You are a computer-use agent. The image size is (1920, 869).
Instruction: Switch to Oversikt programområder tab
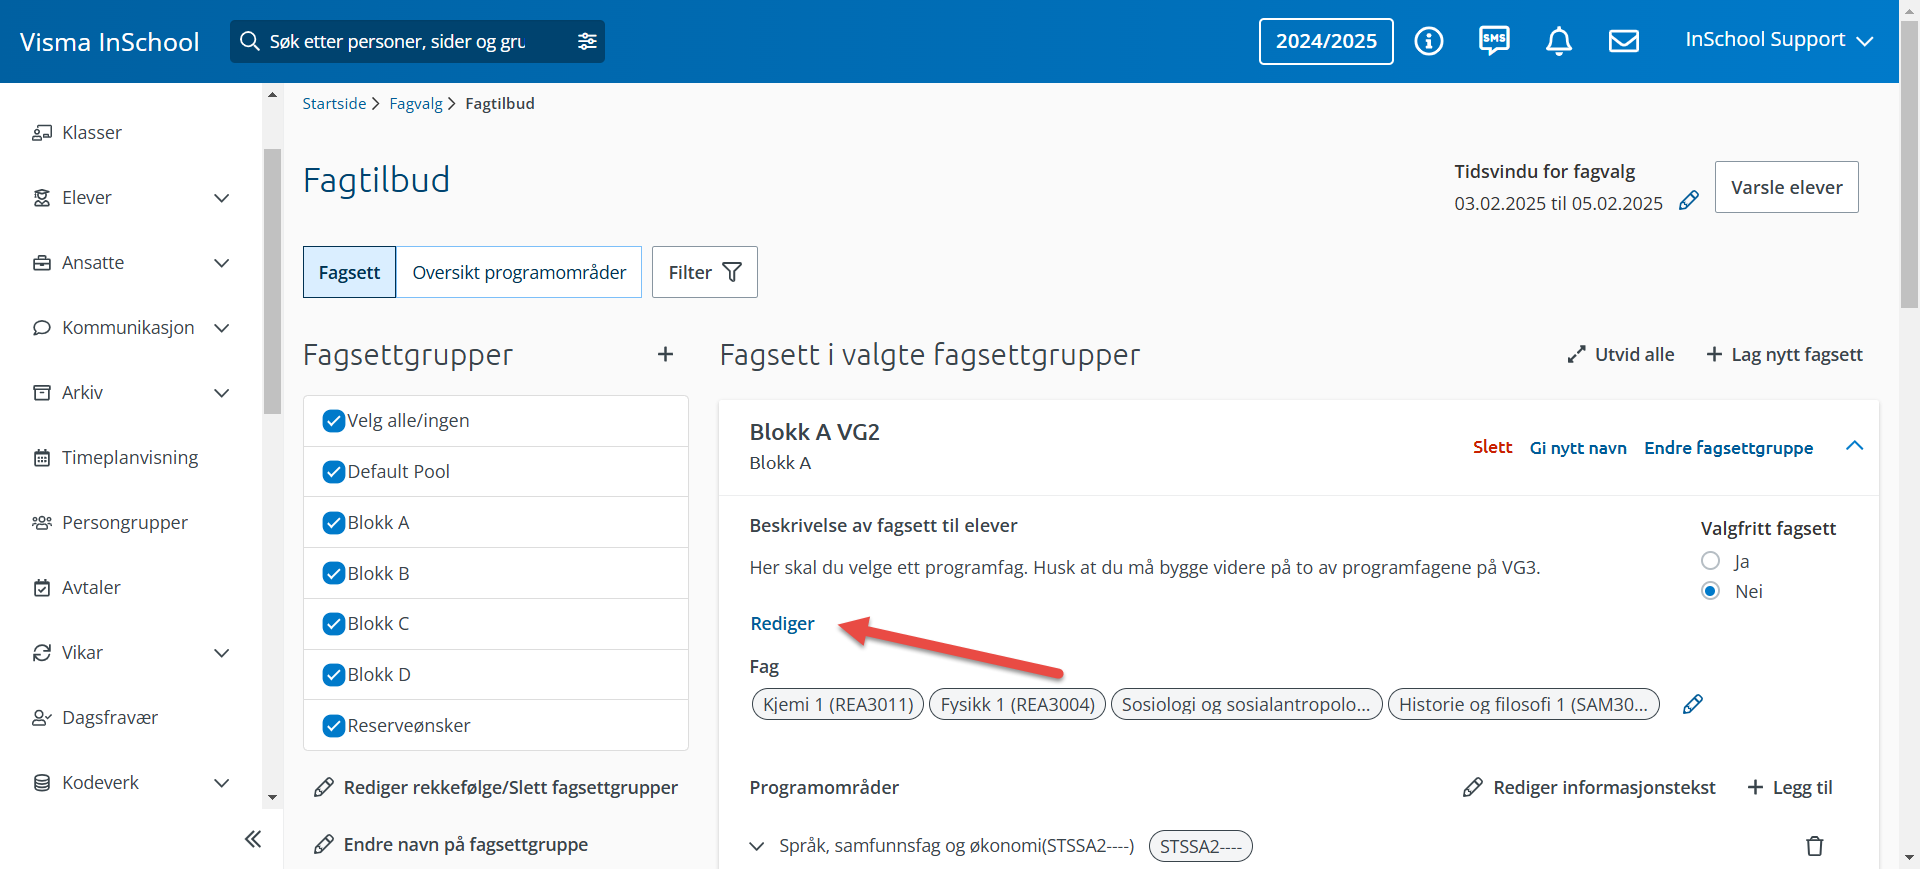[519, 272]
